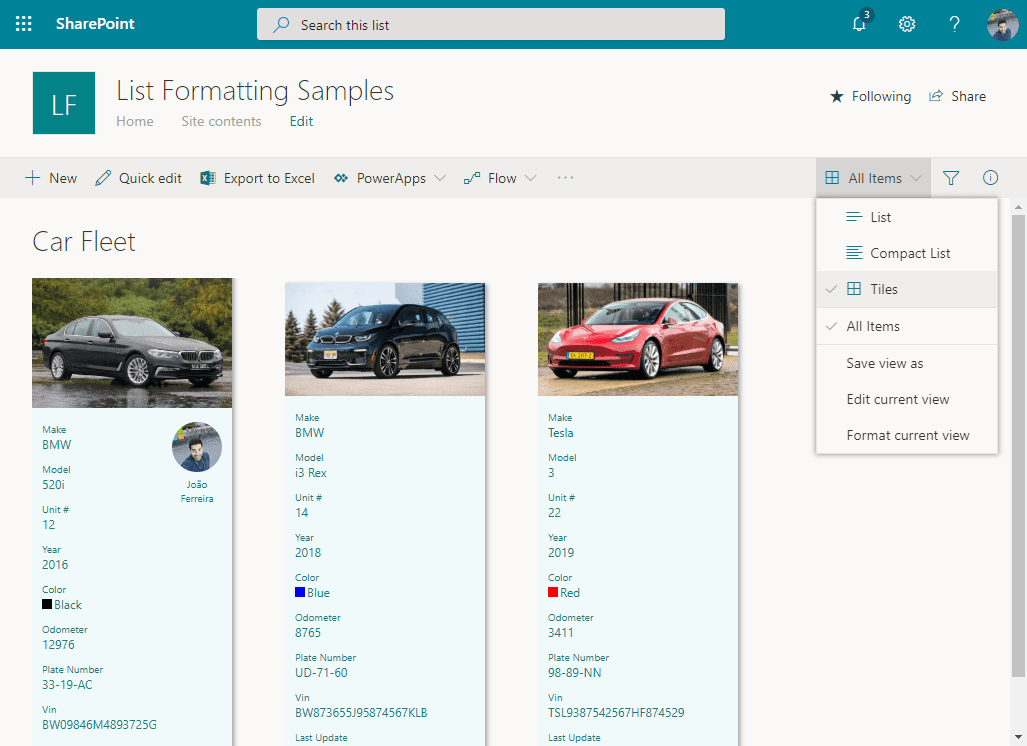Click the scrollbar down arrow

pos(1018,737)
